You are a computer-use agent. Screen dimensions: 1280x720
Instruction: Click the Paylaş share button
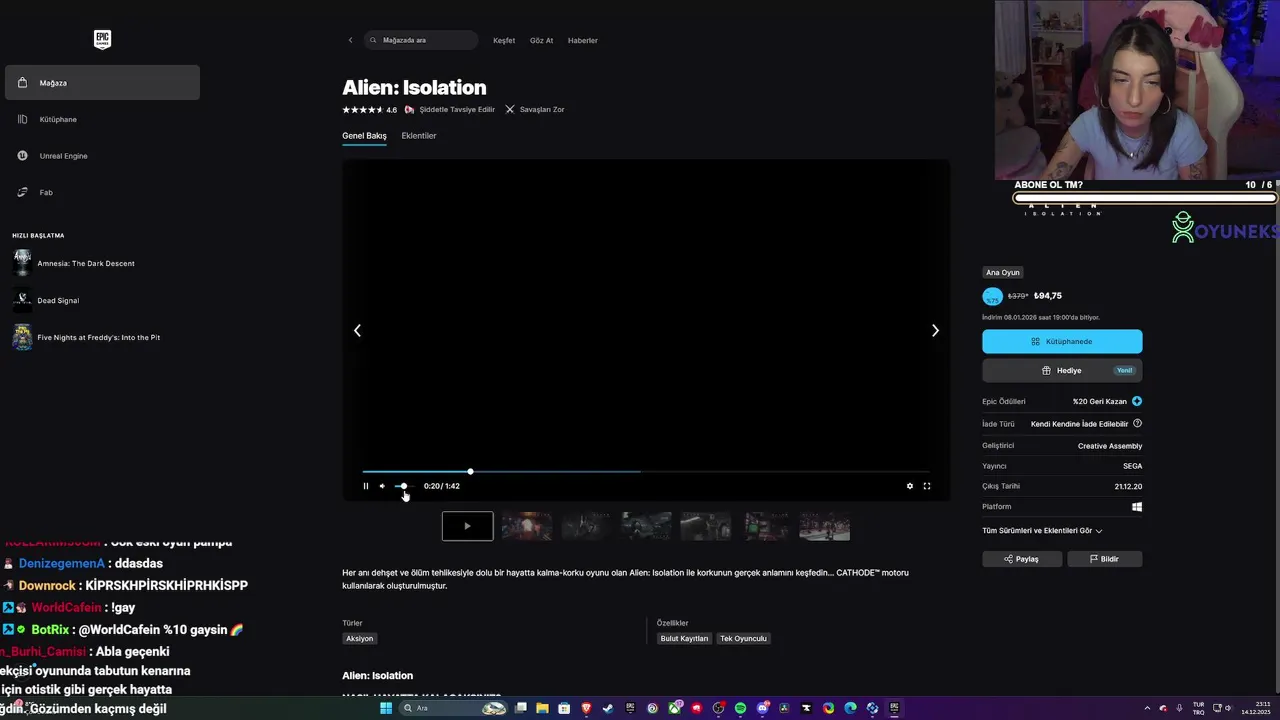[1022, 559]
